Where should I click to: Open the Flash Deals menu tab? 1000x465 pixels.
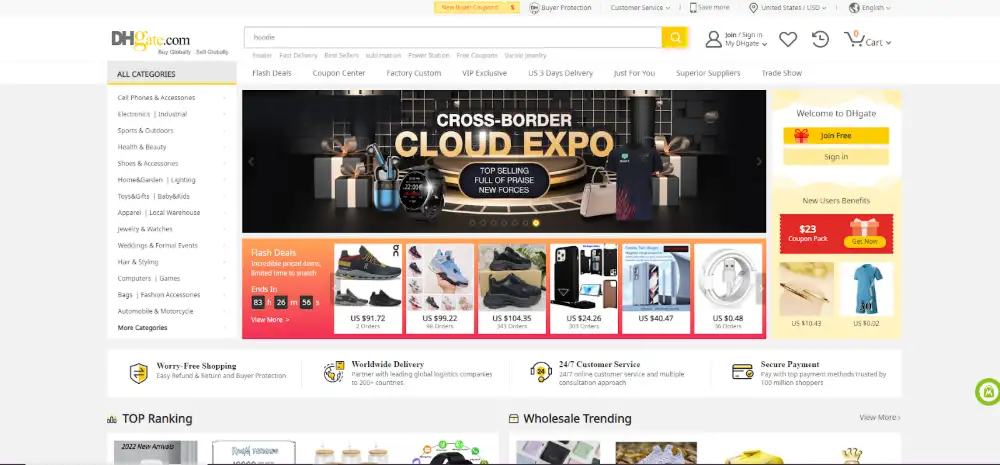click(x=272, y=73)
